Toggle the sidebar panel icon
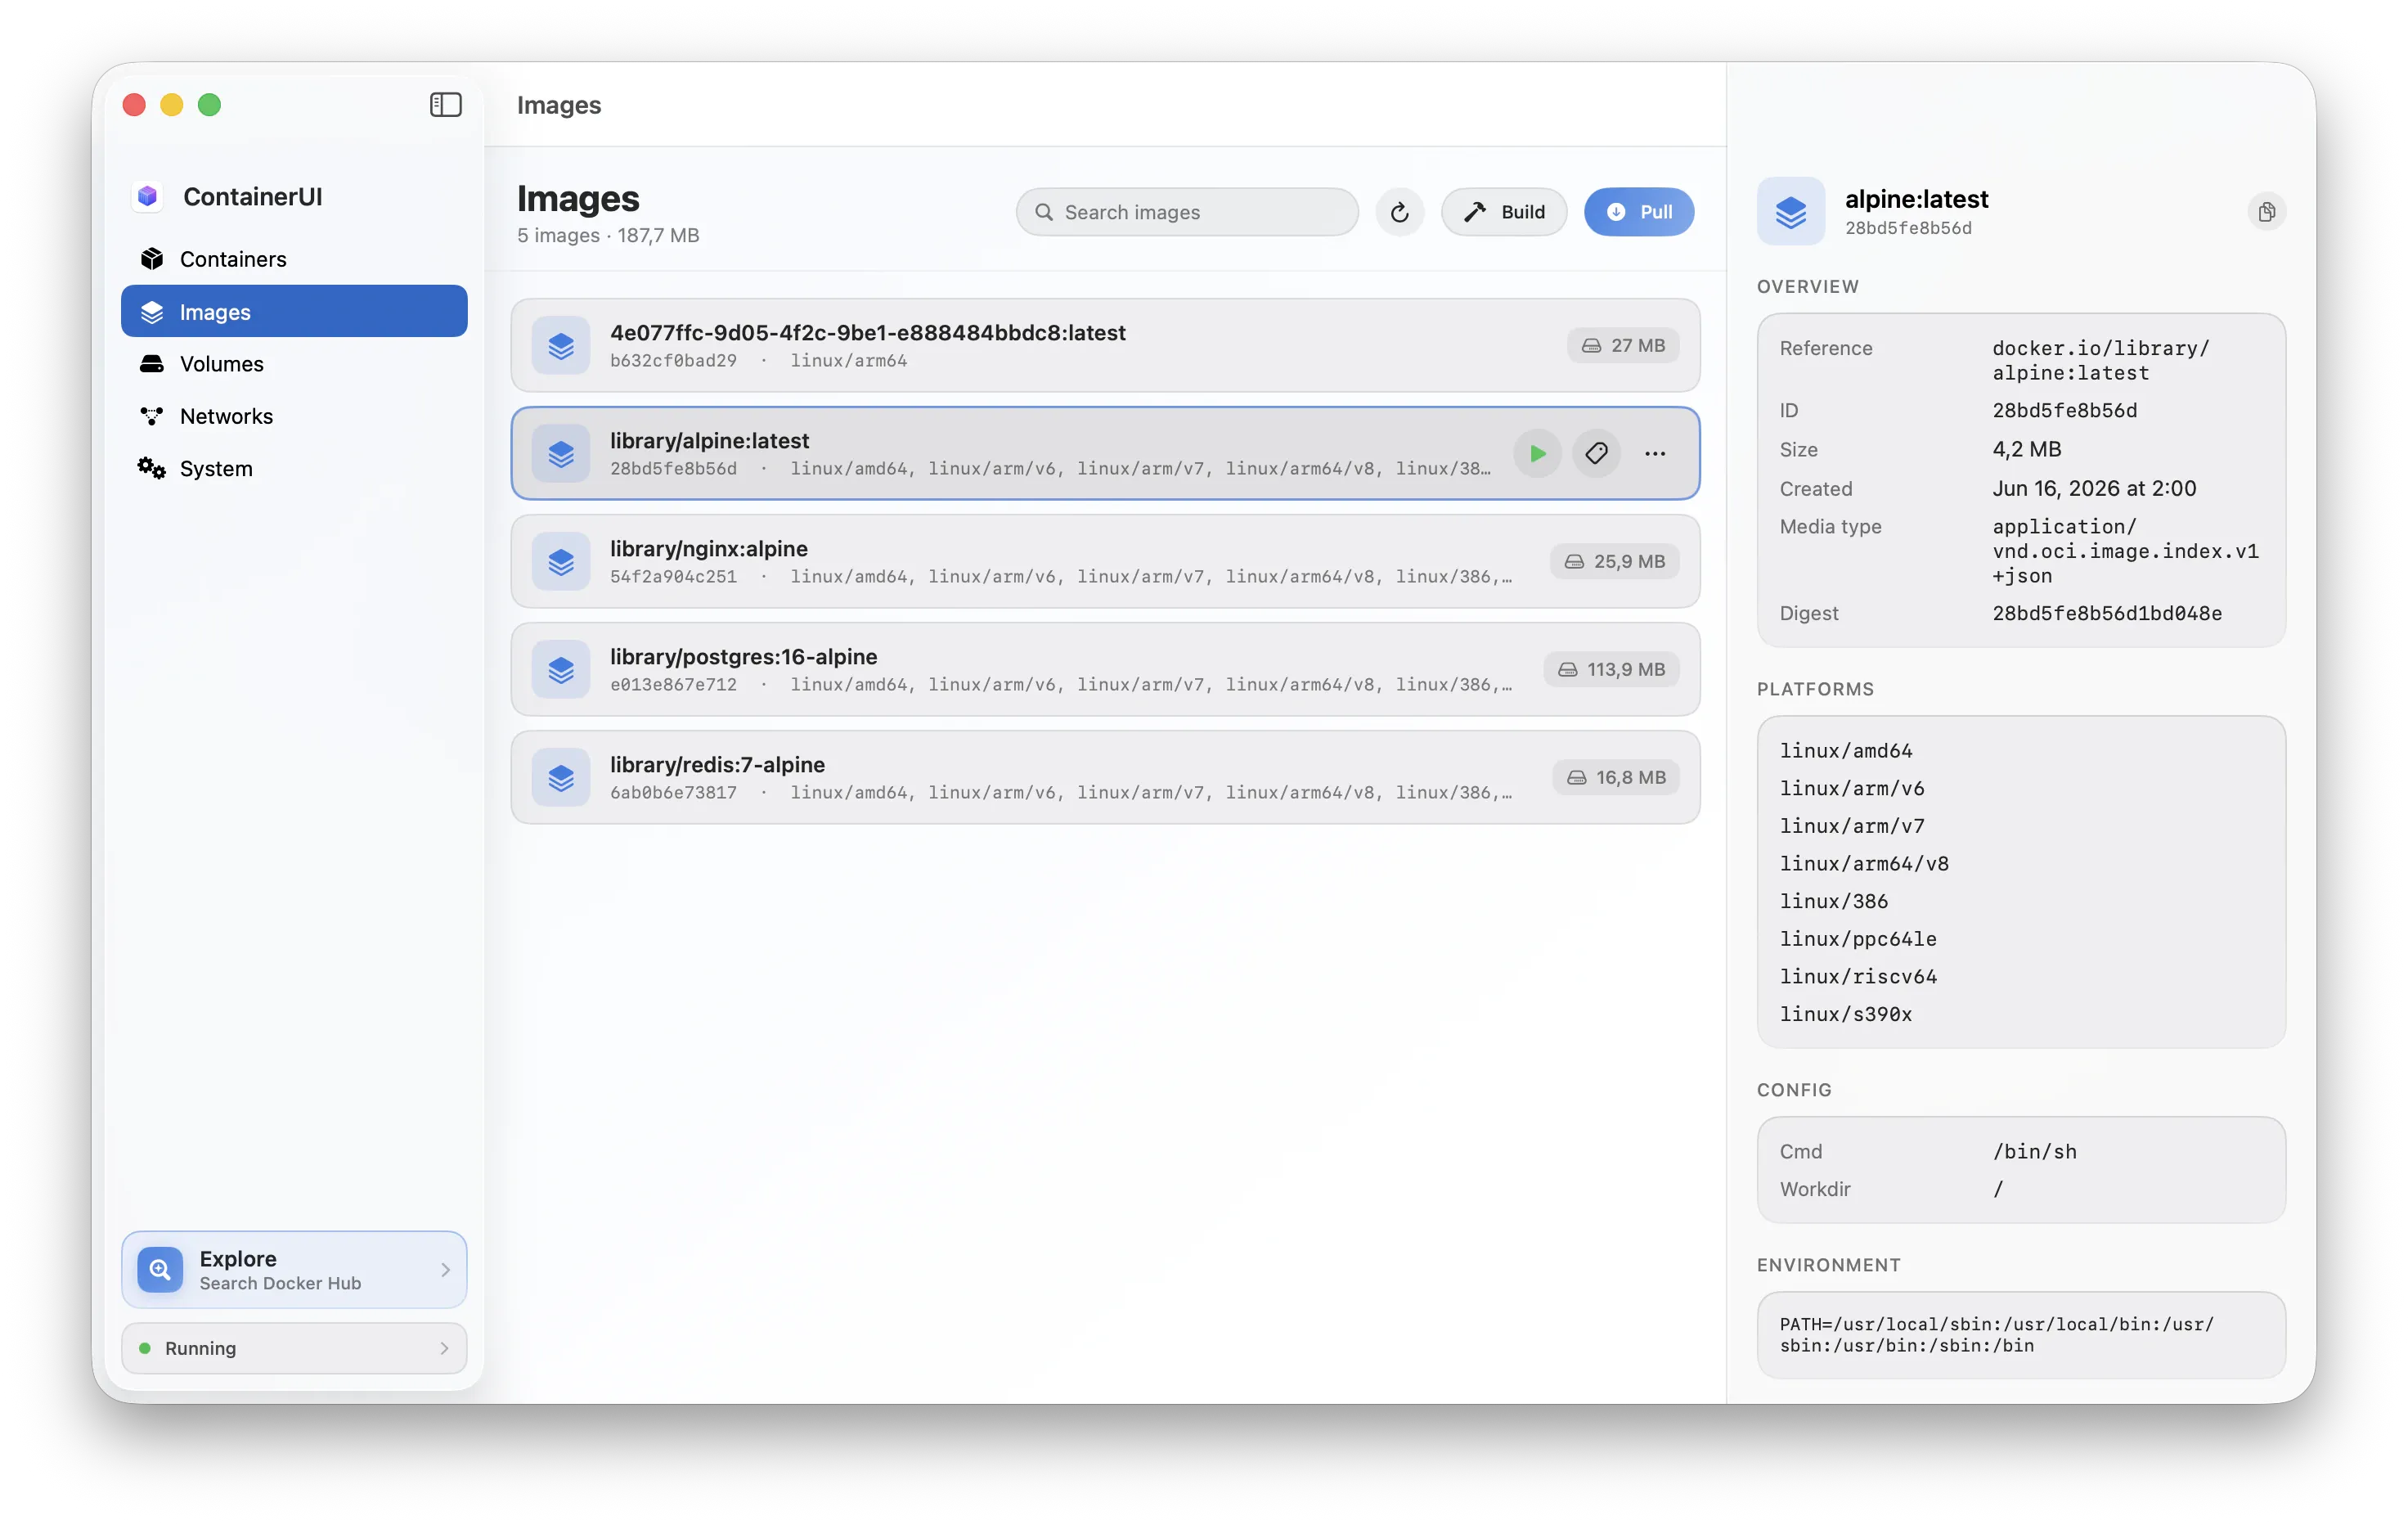 445,105
